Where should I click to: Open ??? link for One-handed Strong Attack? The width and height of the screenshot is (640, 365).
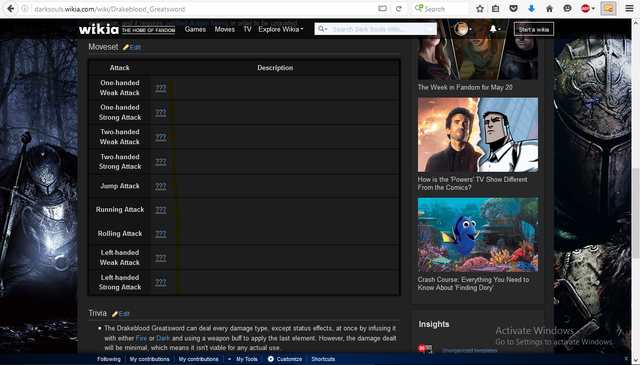(161, 112)
